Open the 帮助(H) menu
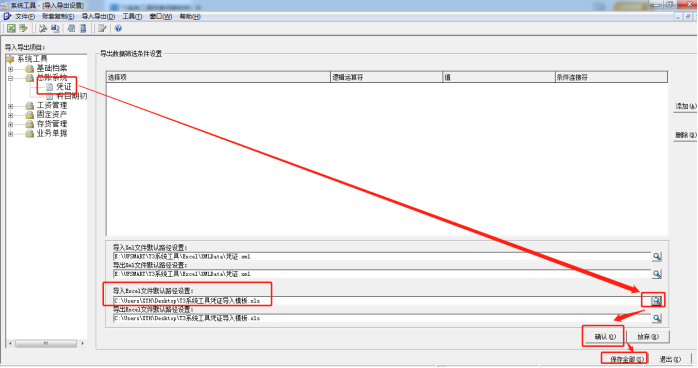698x368 pixels. 190,16
